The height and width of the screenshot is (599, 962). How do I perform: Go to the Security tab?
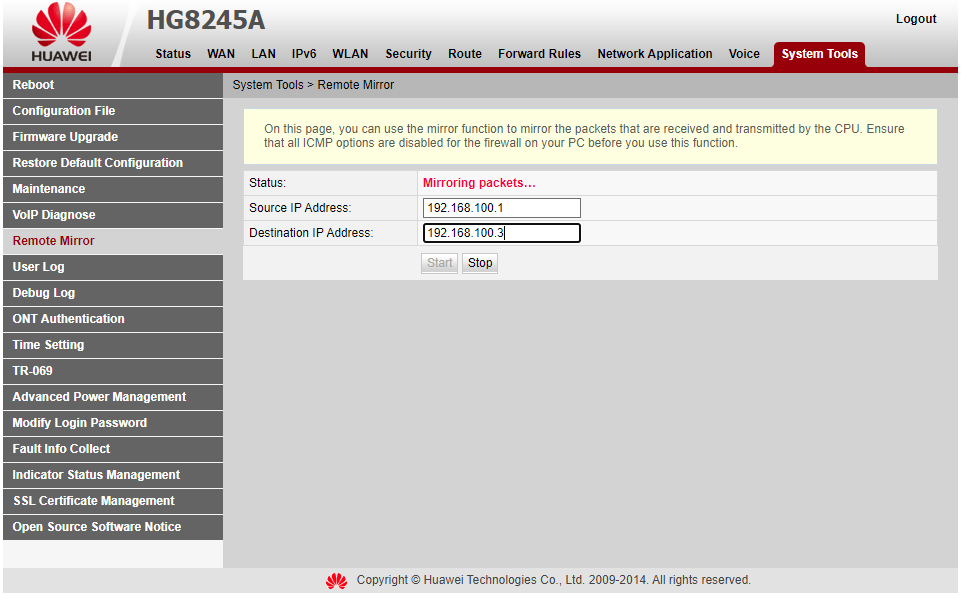[409, 54]
